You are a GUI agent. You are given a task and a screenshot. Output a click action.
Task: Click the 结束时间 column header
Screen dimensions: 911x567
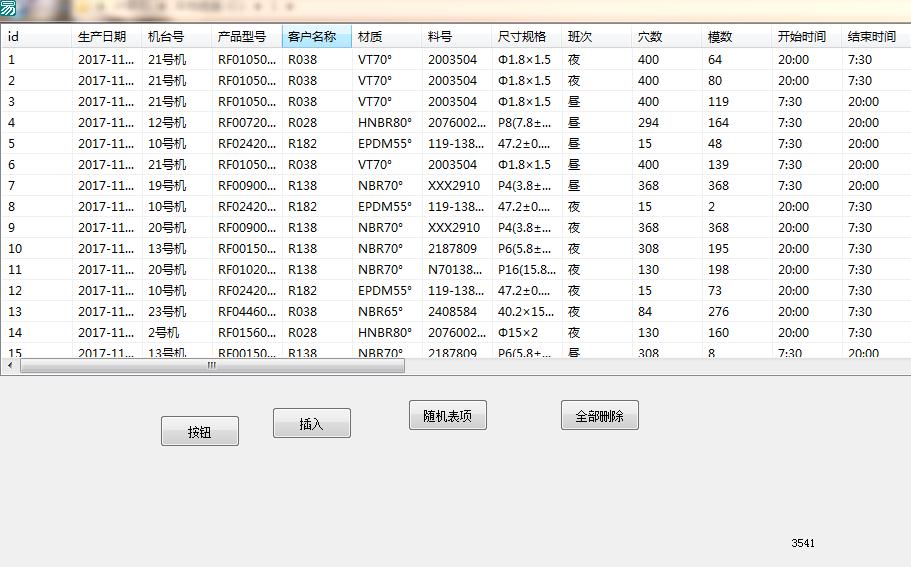coord(876,37)
